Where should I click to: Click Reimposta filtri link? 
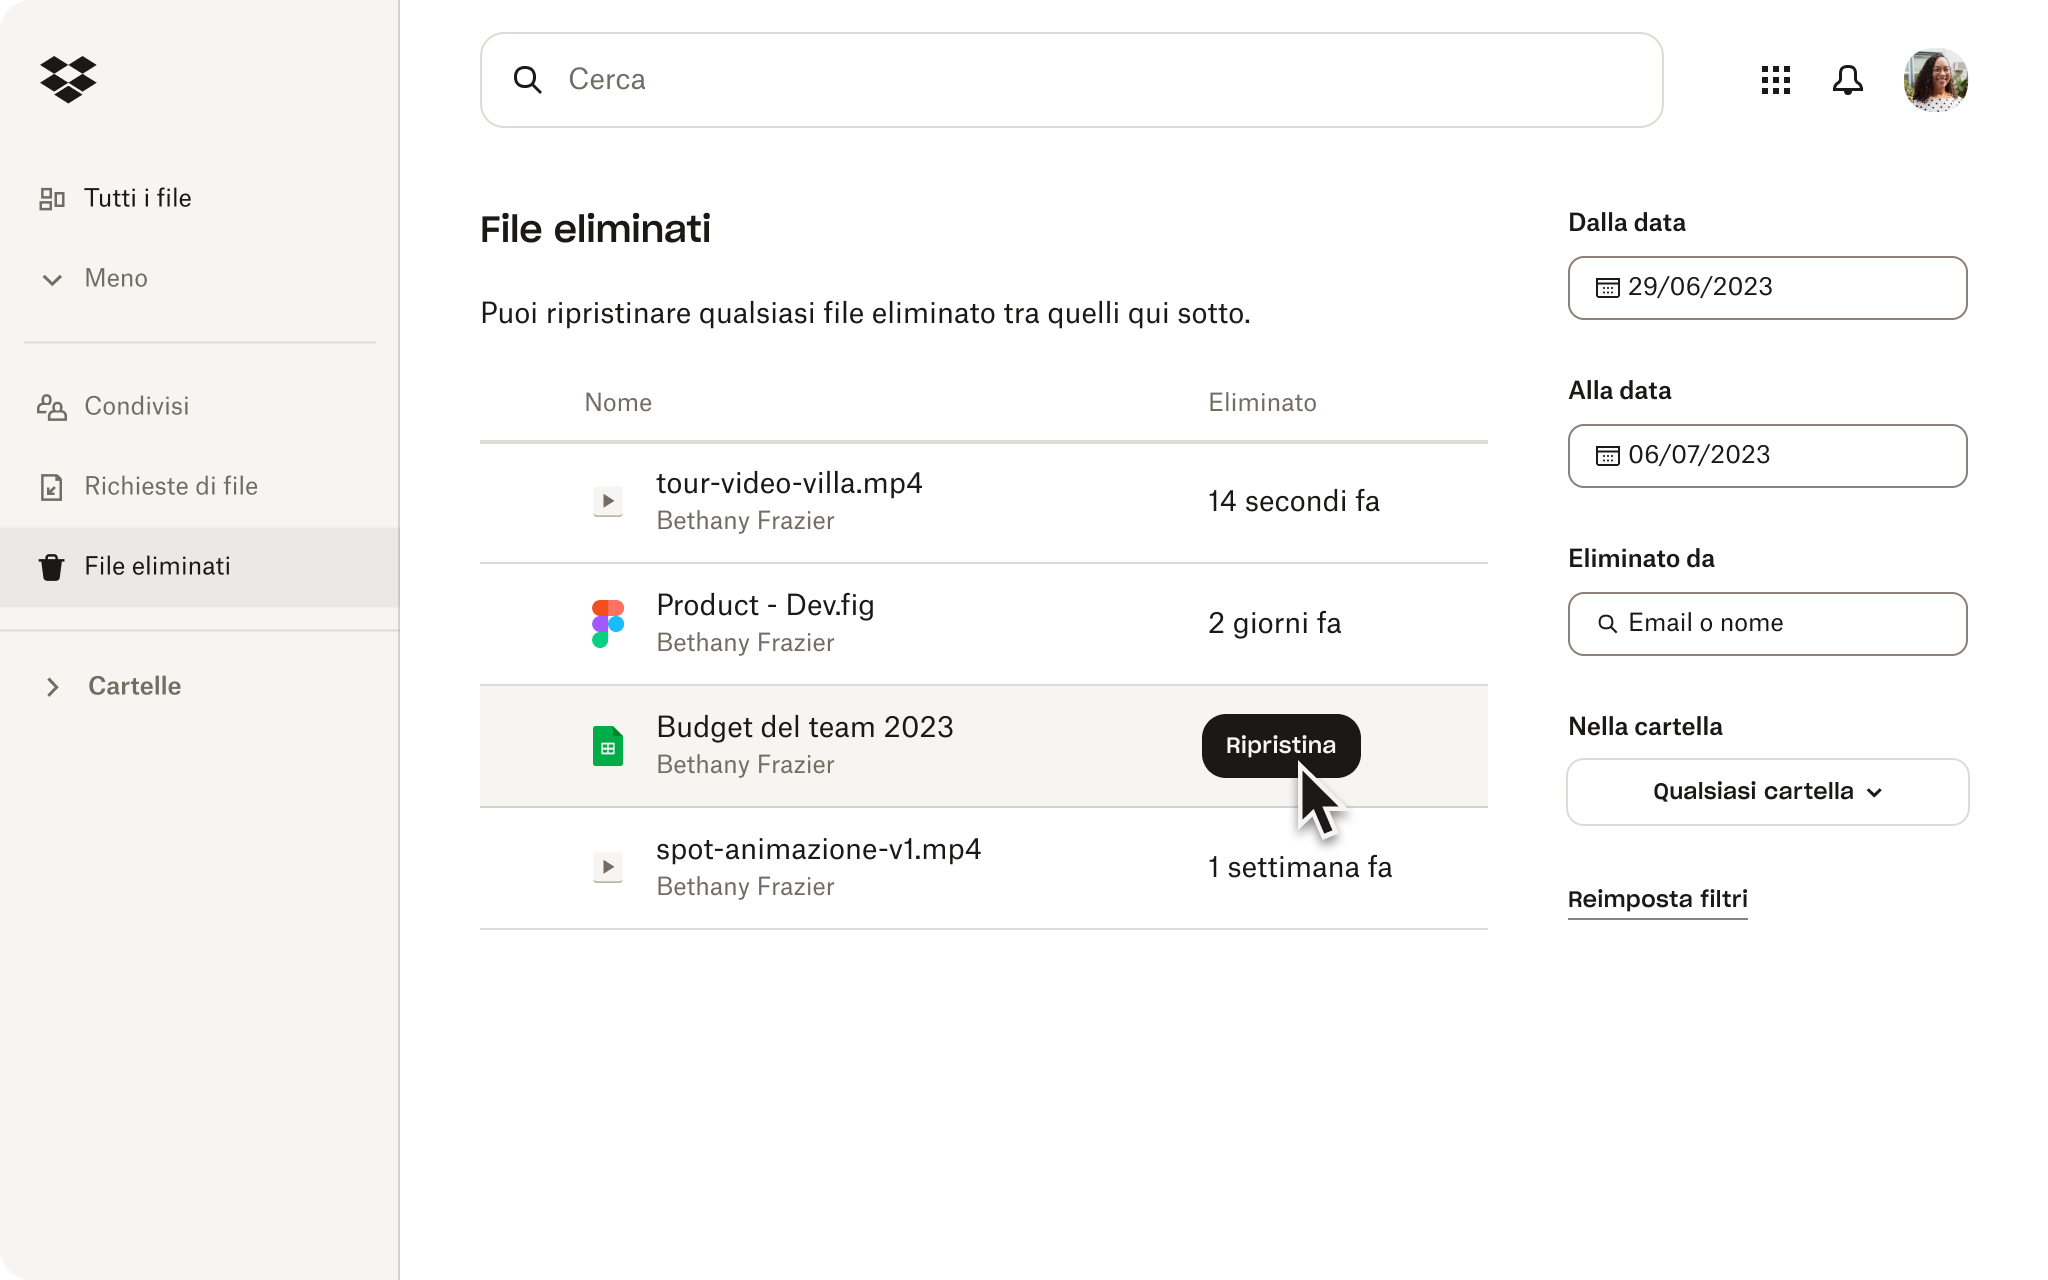point(1657,899)
